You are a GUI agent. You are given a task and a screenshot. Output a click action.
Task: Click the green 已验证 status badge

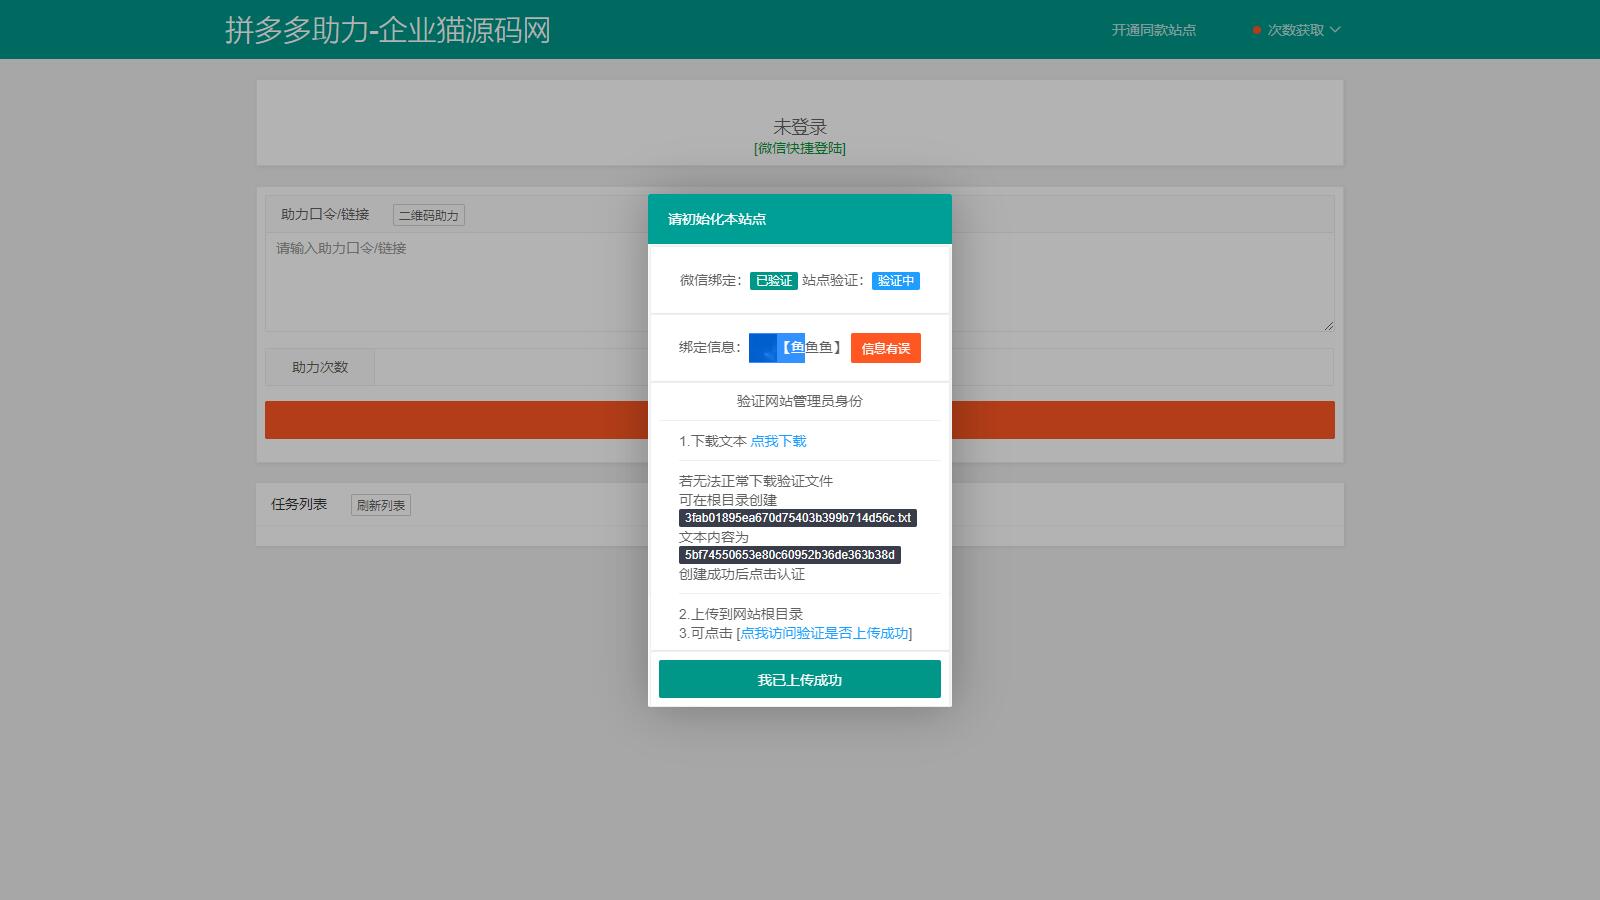(773, 281)
